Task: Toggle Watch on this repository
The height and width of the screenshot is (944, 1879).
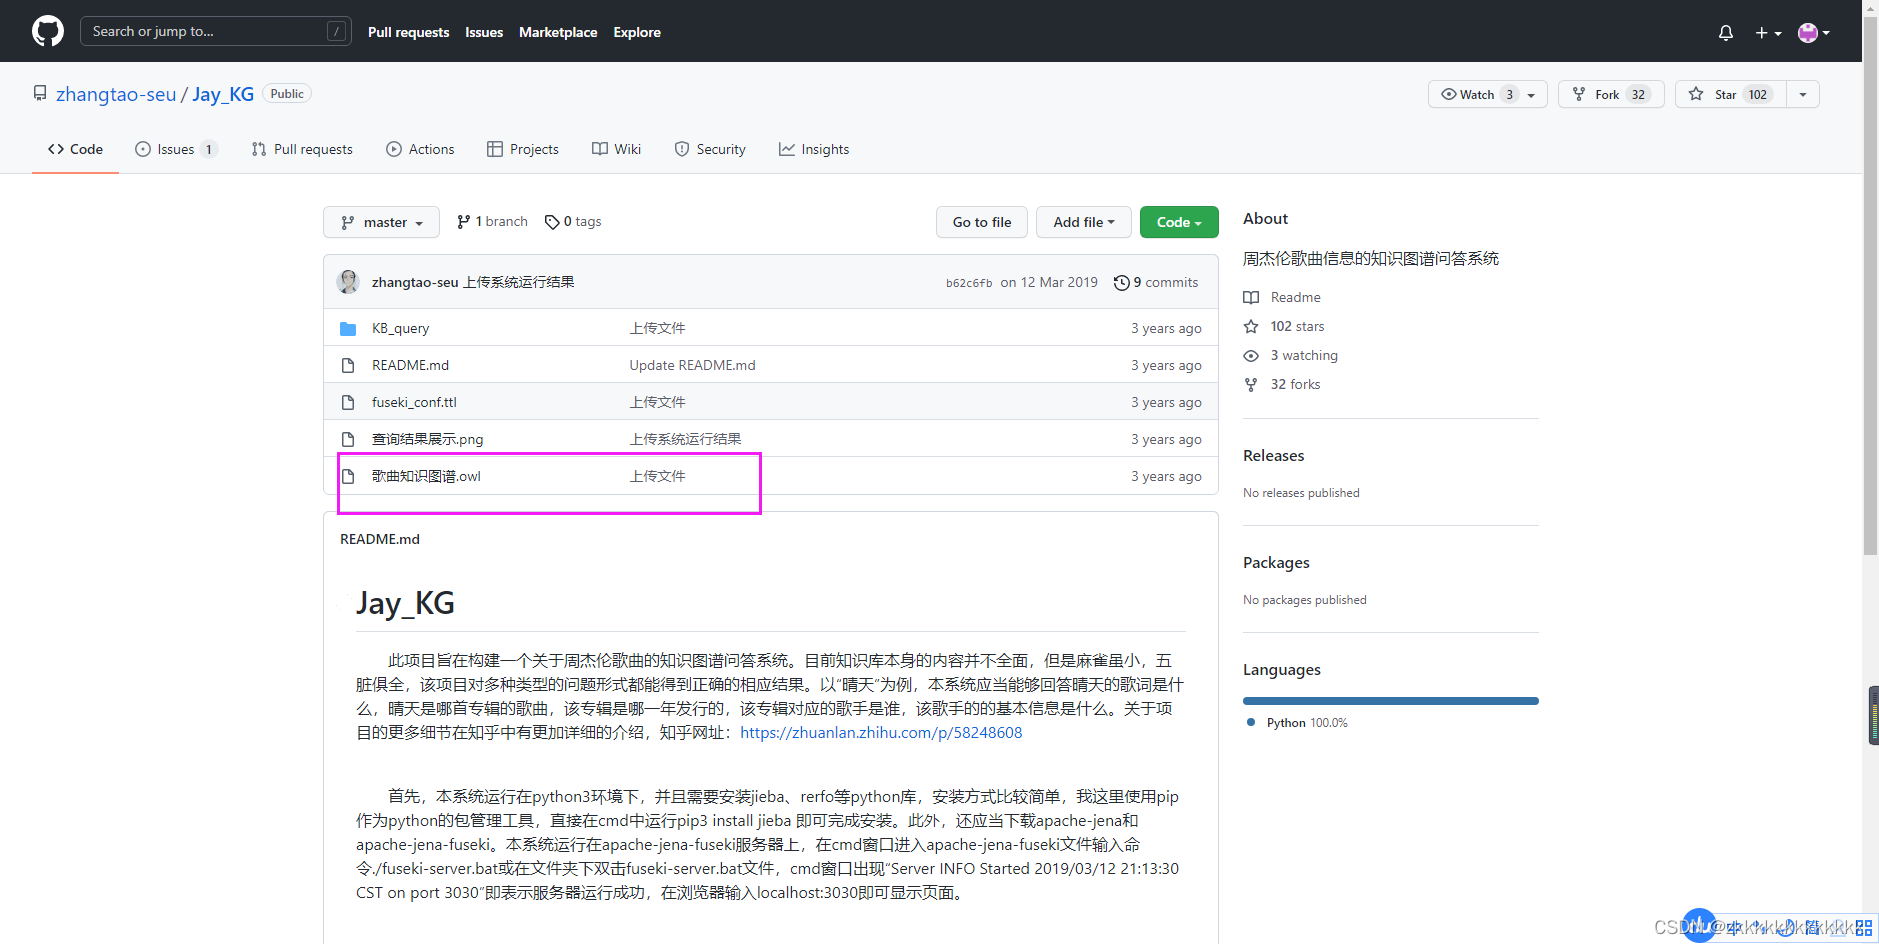Action: pyautogui.click(x=1476, y=95)
